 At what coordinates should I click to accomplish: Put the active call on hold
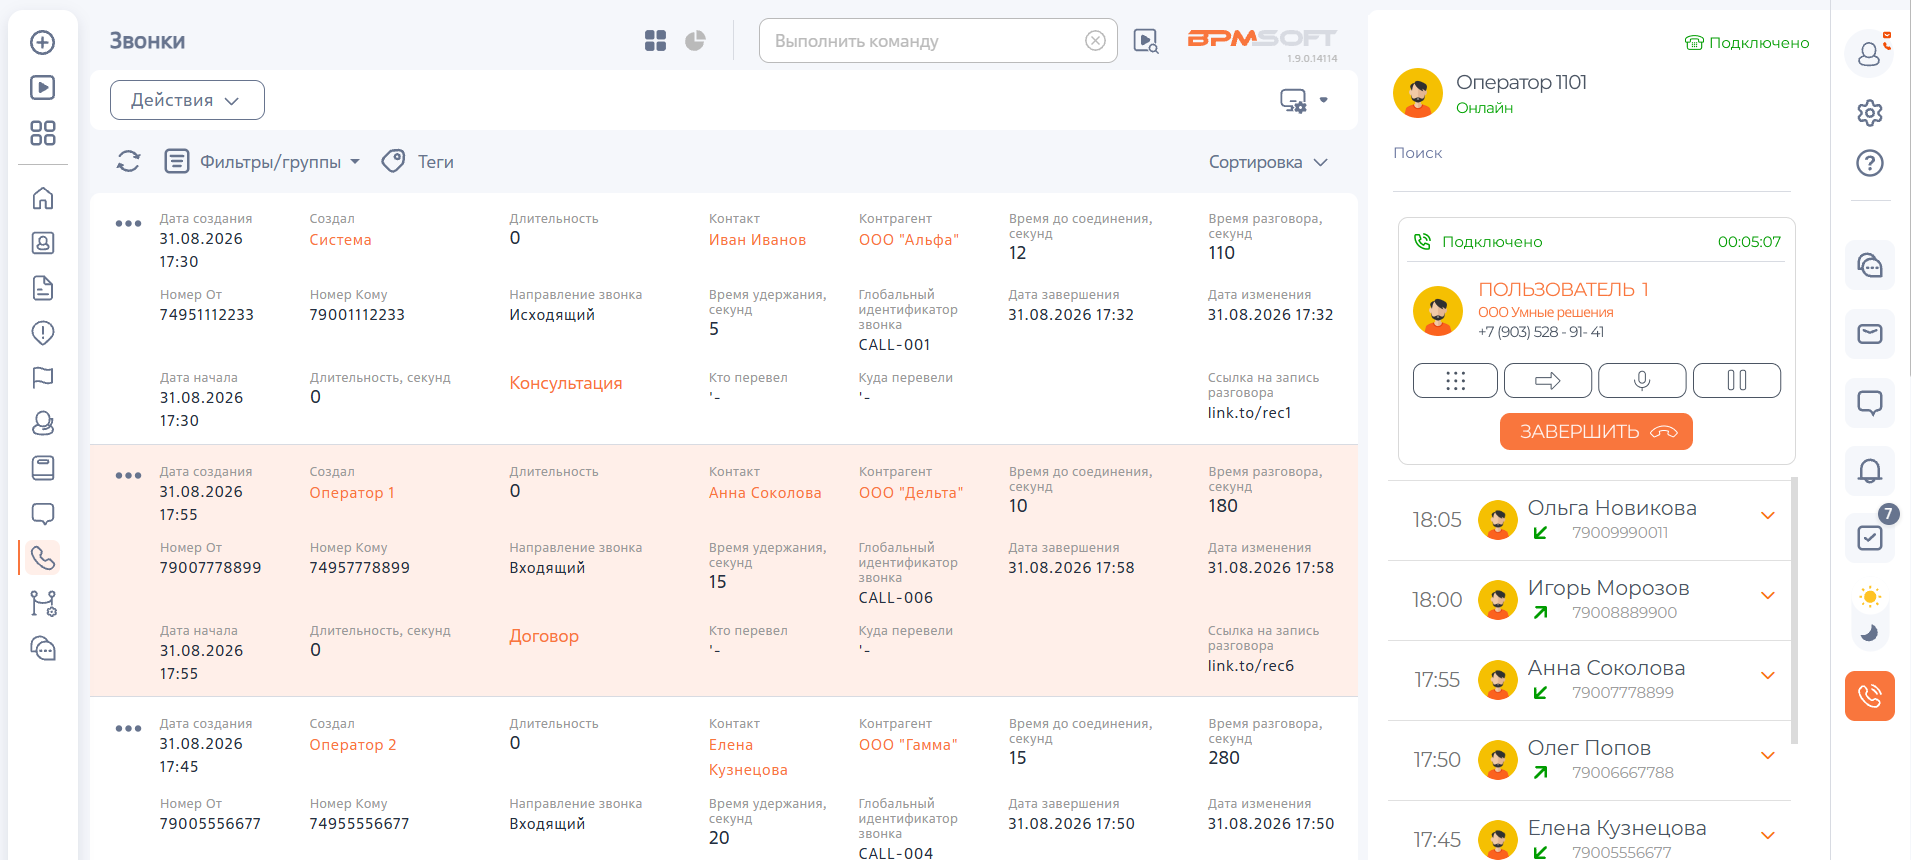(x=1737, y=380)
